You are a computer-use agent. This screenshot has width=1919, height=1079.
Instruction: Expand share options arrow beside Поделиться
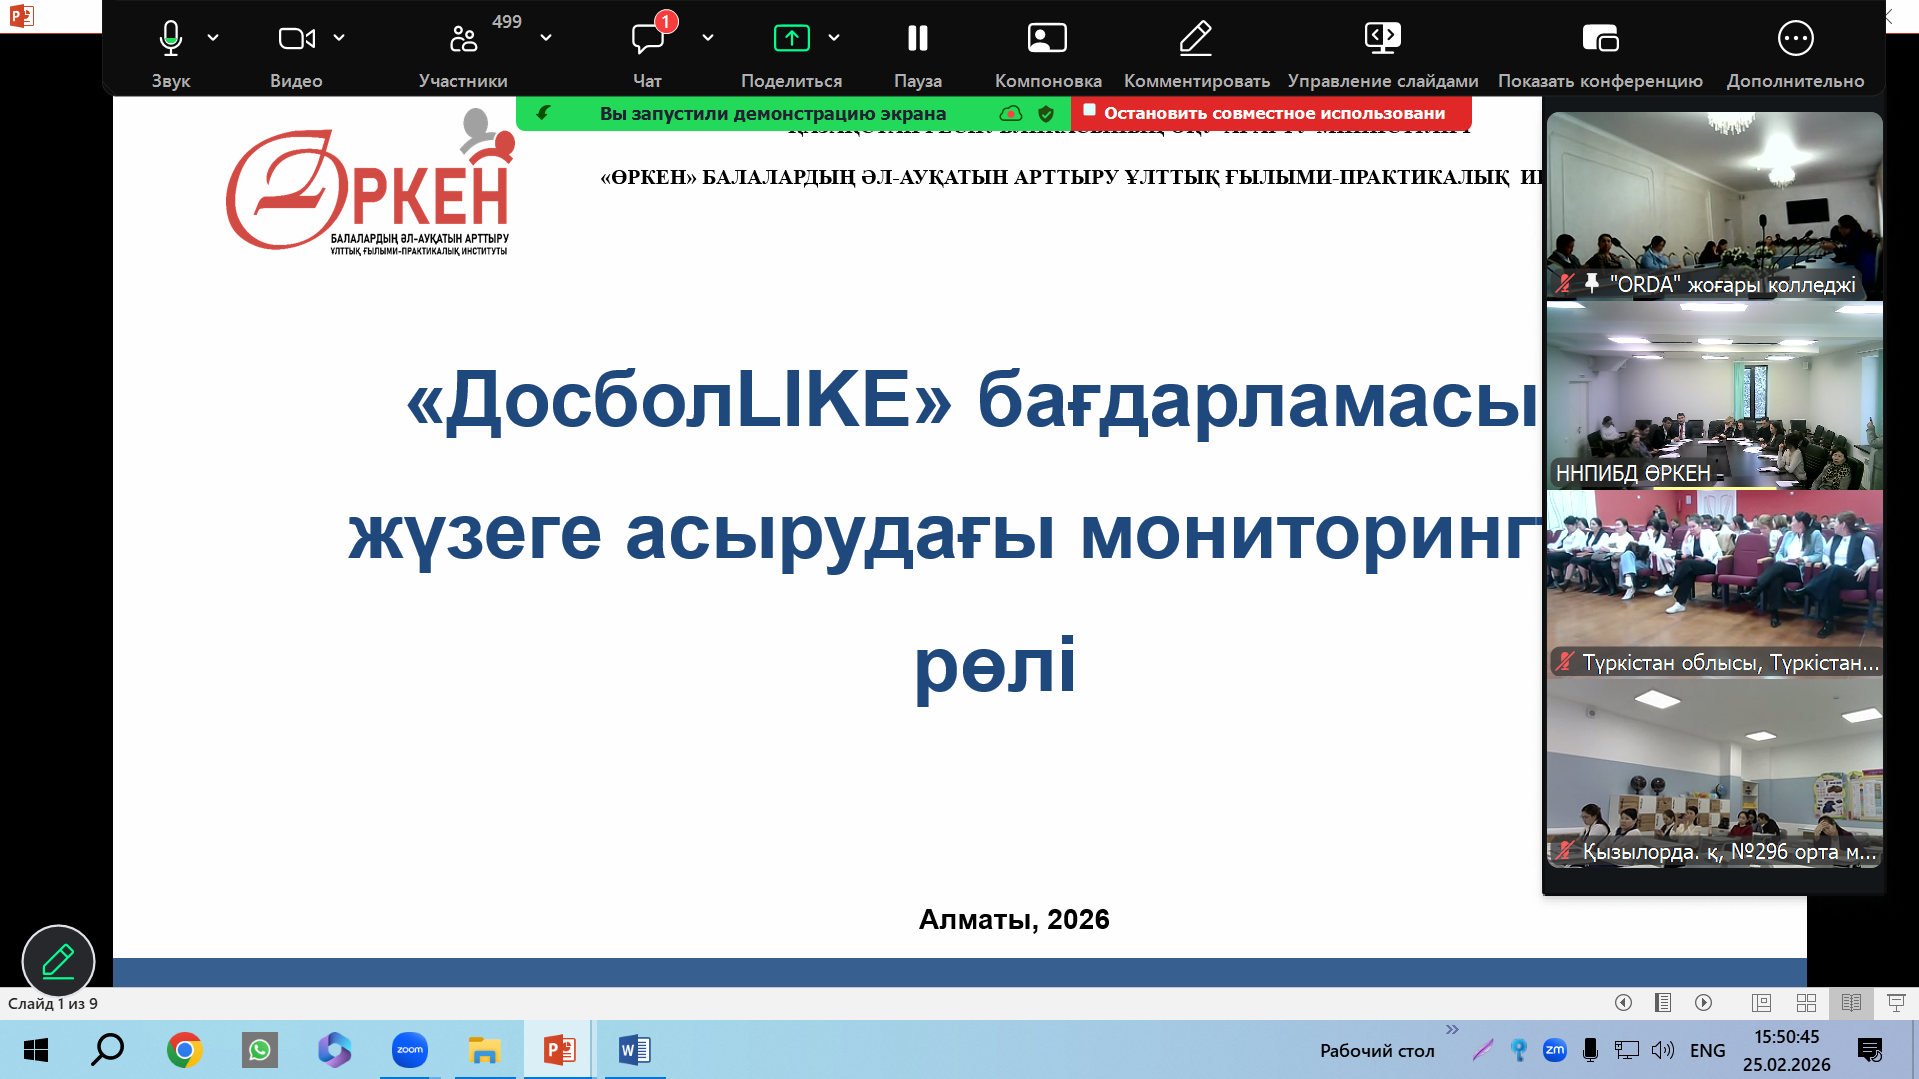click(834, 38)
